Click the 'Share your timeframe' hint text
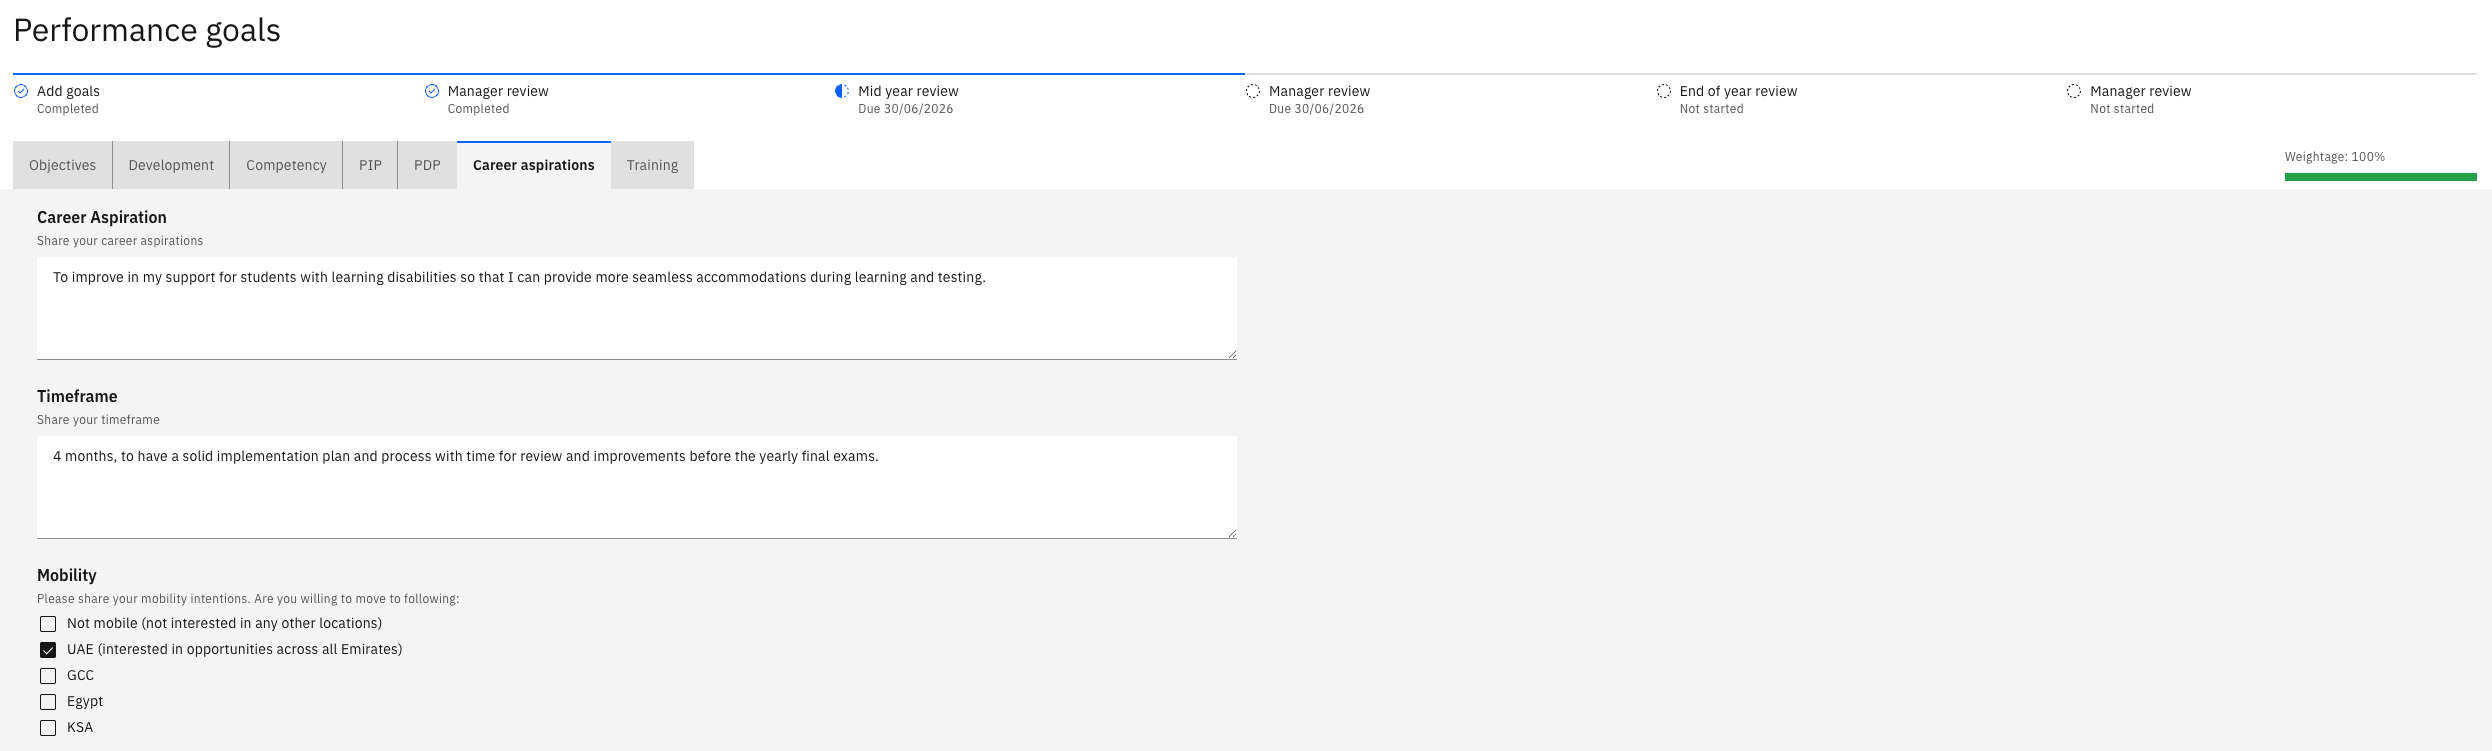2492x751 pixels. (x=98, y=420)
